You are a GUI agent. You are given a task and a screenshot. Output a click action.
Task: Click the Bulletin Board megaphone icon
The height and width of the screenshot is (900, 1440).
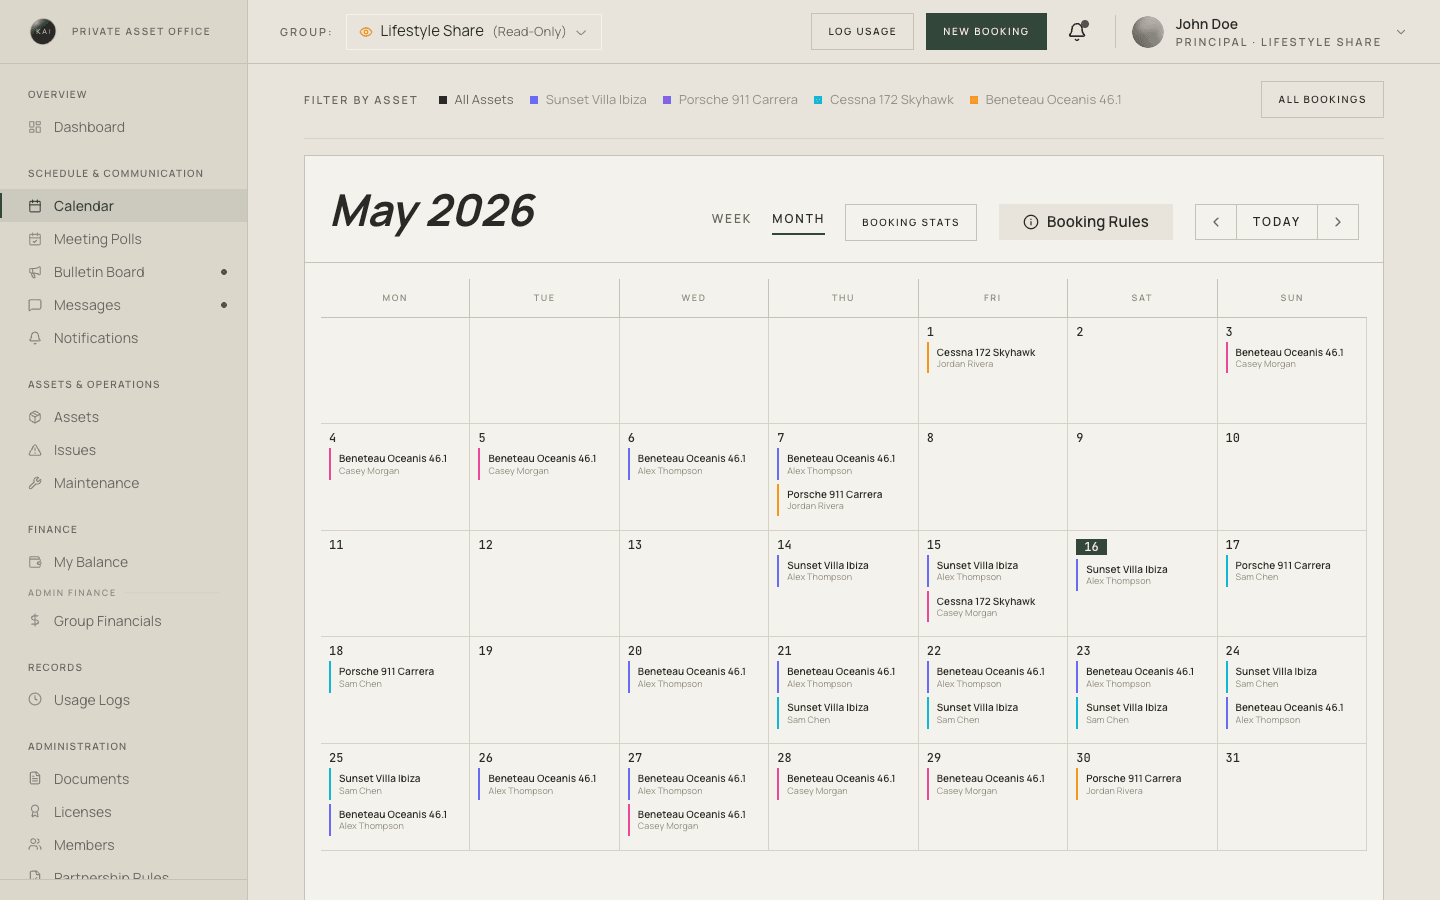tap(35, 272)
